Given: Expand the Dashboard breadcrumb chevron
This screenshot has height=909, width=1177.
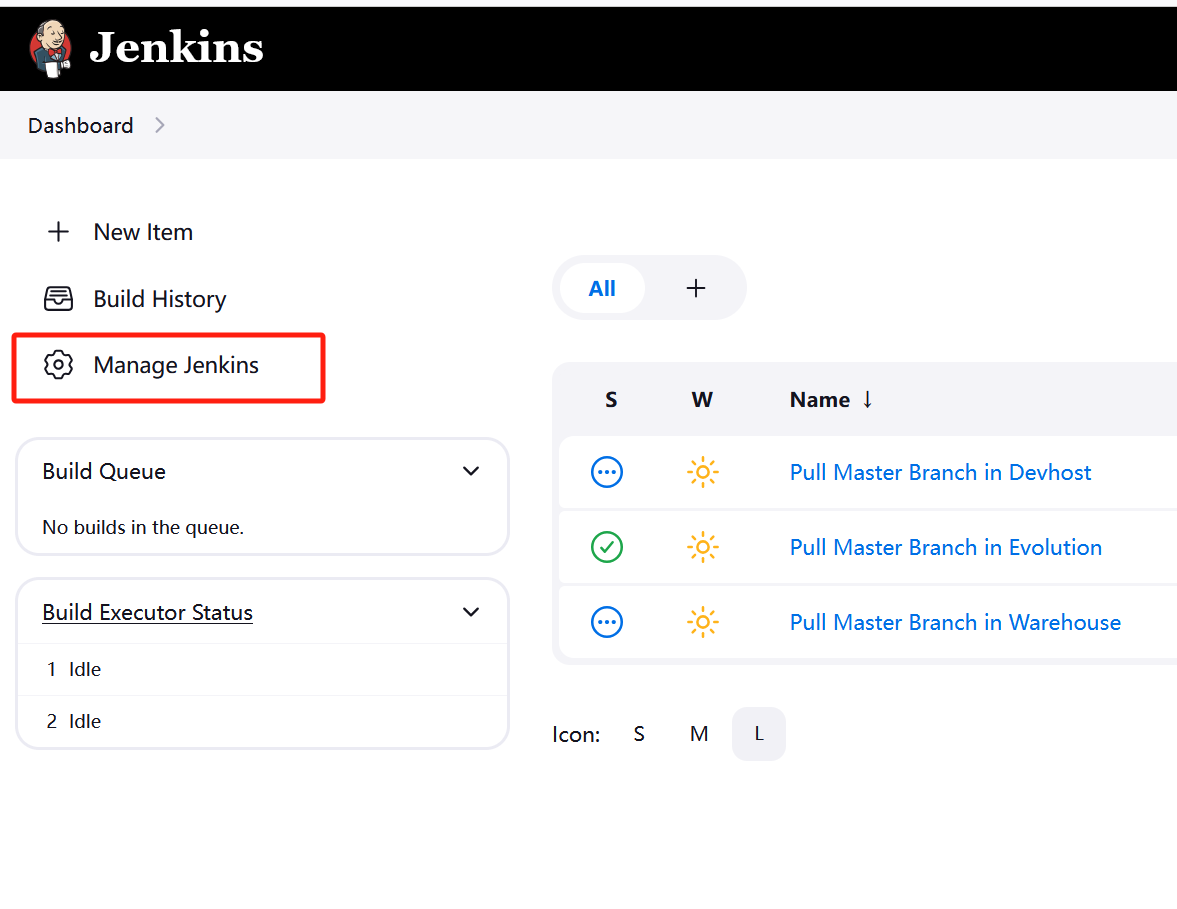Looking at the screenshot, I should [x=159, y=125].
